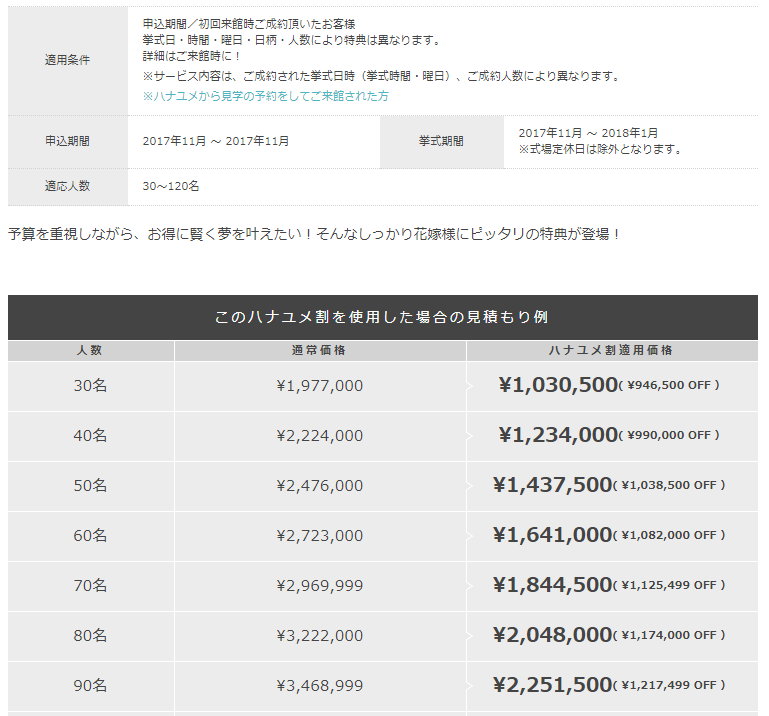This screenshot has height=716, width=769.
Task: Click the ¥1,030,500 discounted price
Action: [558, 385]
